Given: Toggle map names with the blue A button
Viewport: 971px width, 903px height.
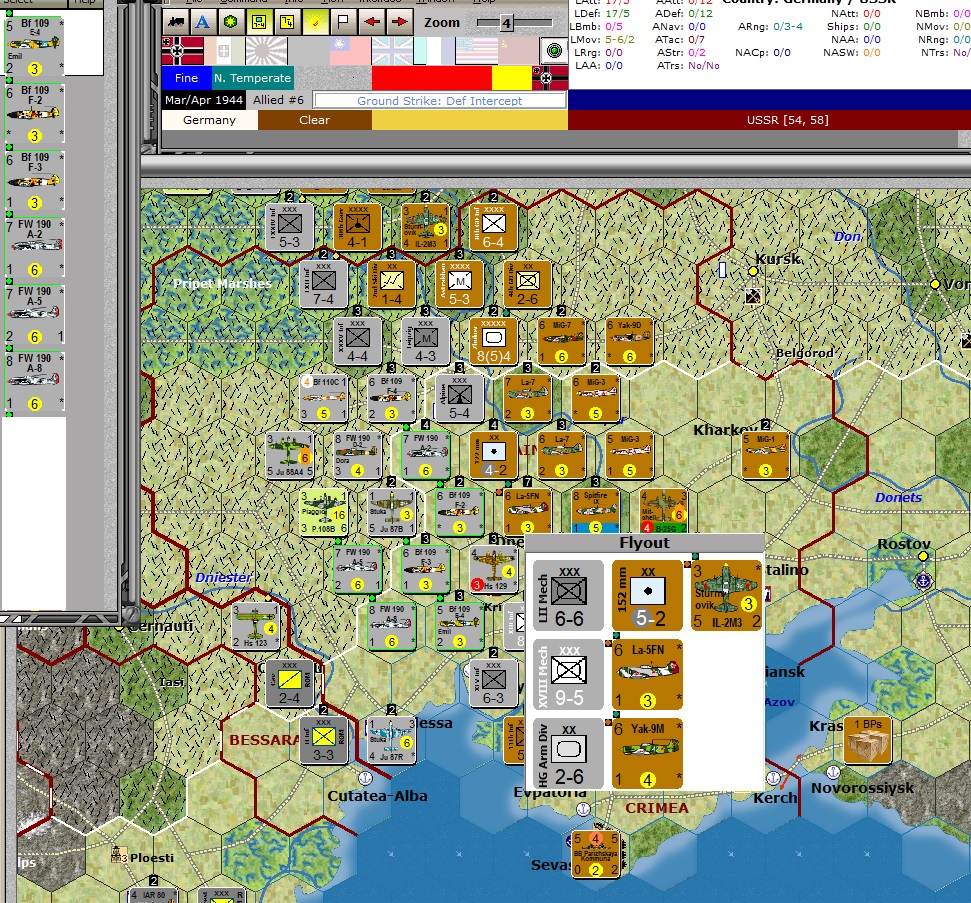Looking at the screenshot, I should 202,22.
